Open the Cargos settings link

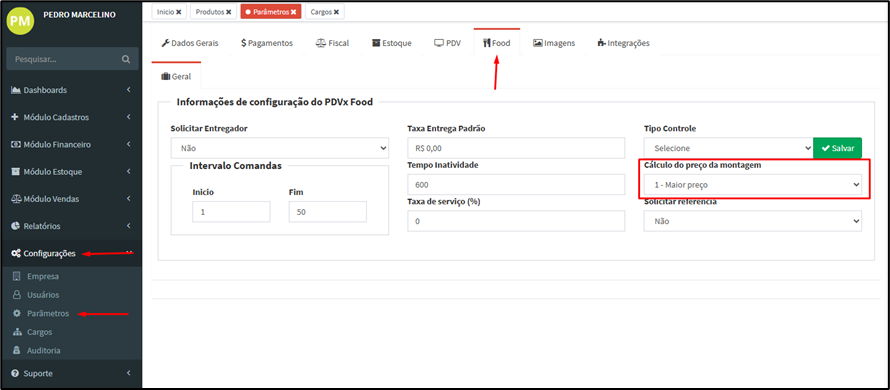tap(40, 332)
